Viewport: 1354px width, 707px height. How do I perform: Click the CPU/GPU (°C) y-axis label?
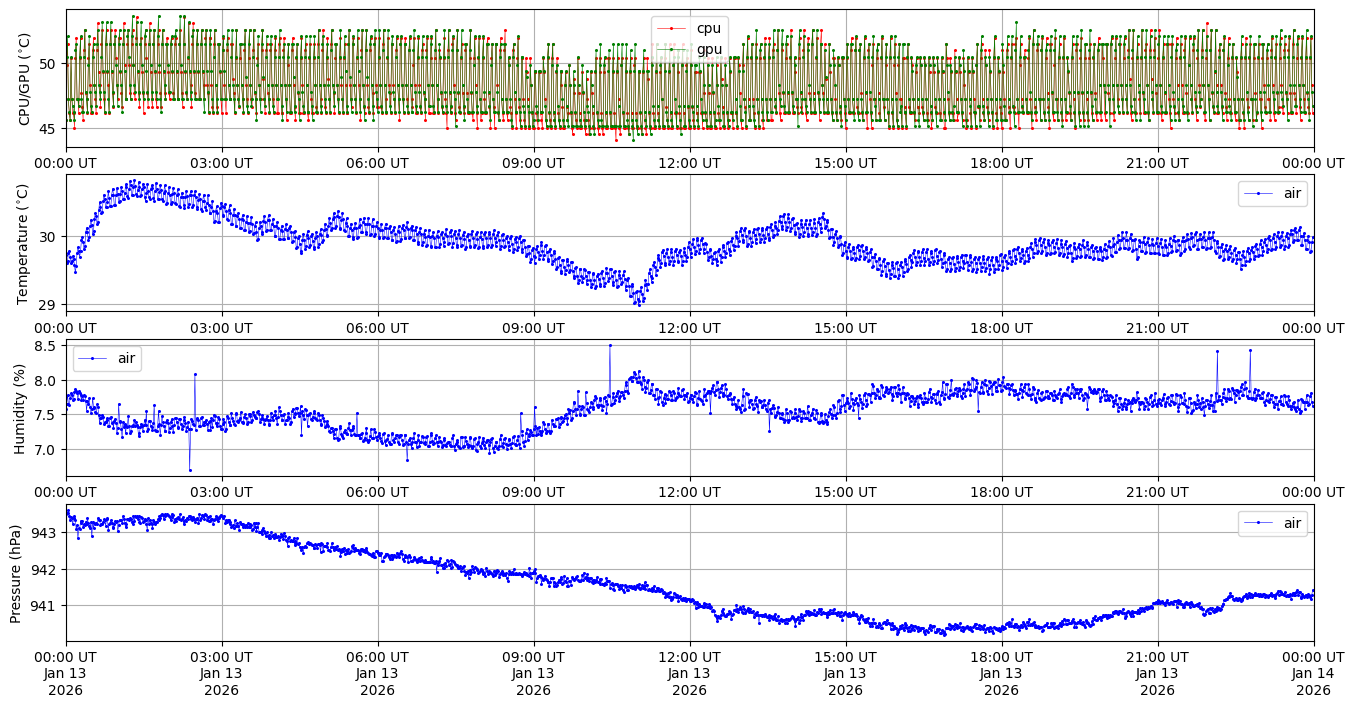coord(25,79)
